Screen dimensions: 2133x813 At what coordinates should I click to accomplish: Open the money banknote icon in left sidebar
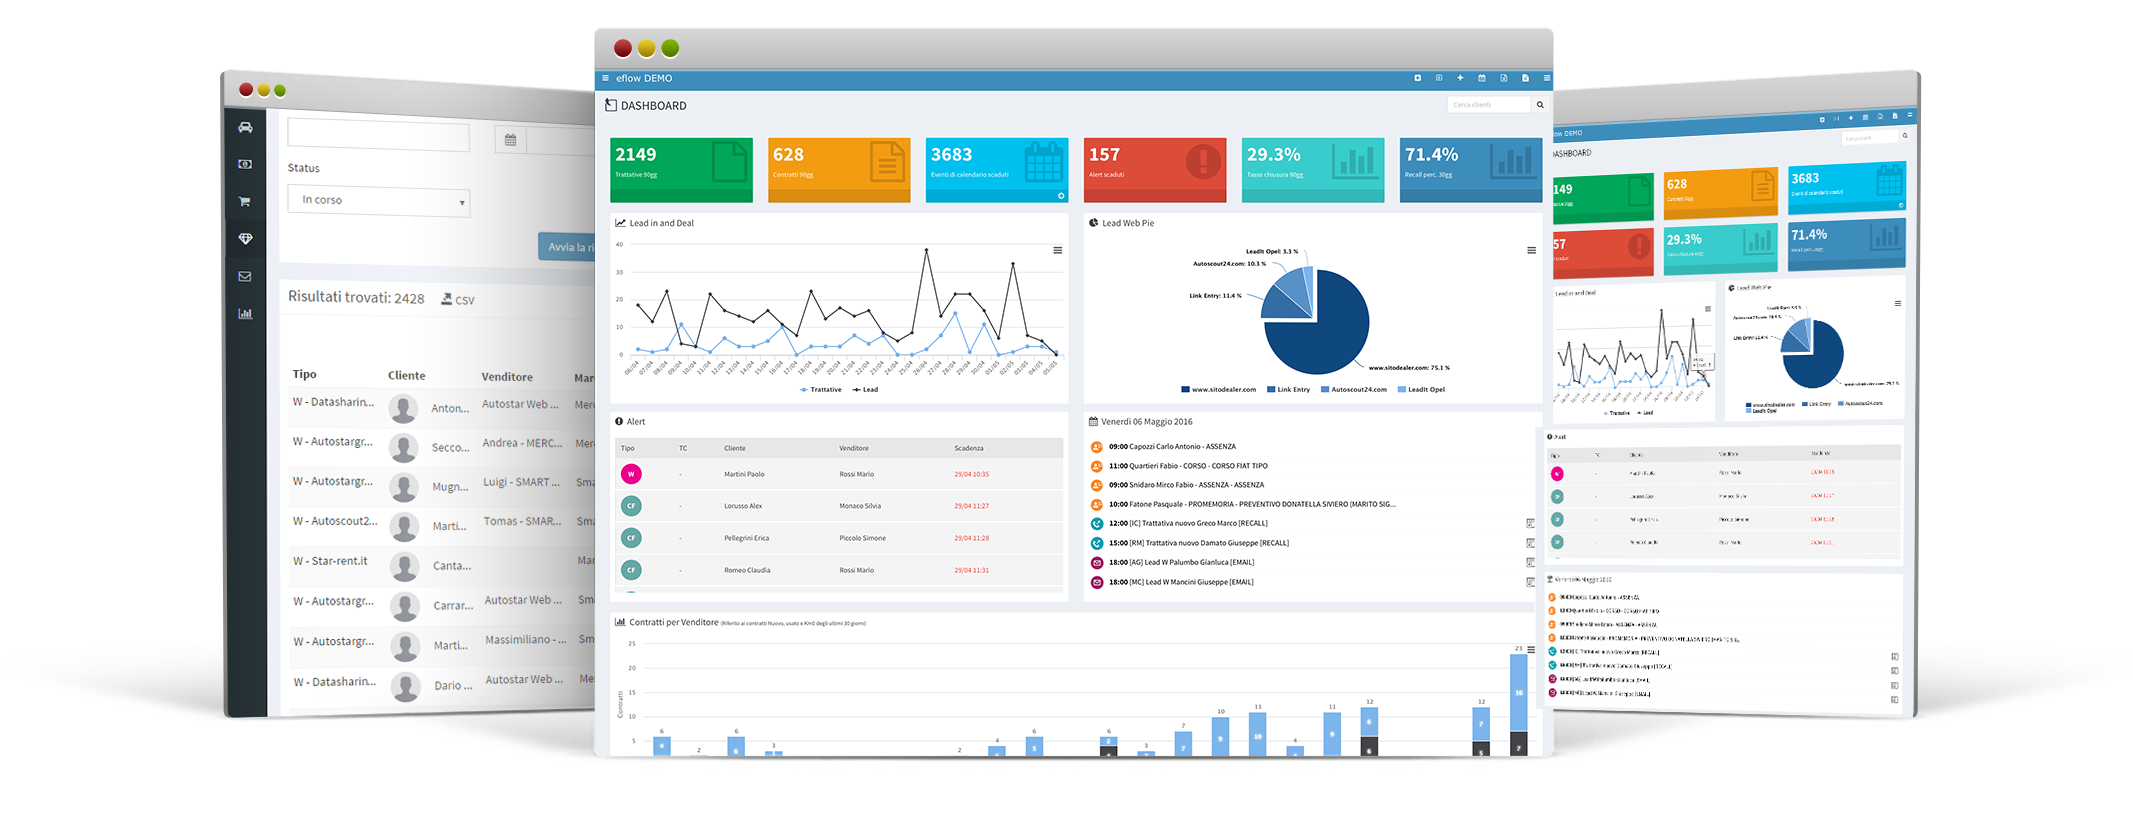pos(245,164)
